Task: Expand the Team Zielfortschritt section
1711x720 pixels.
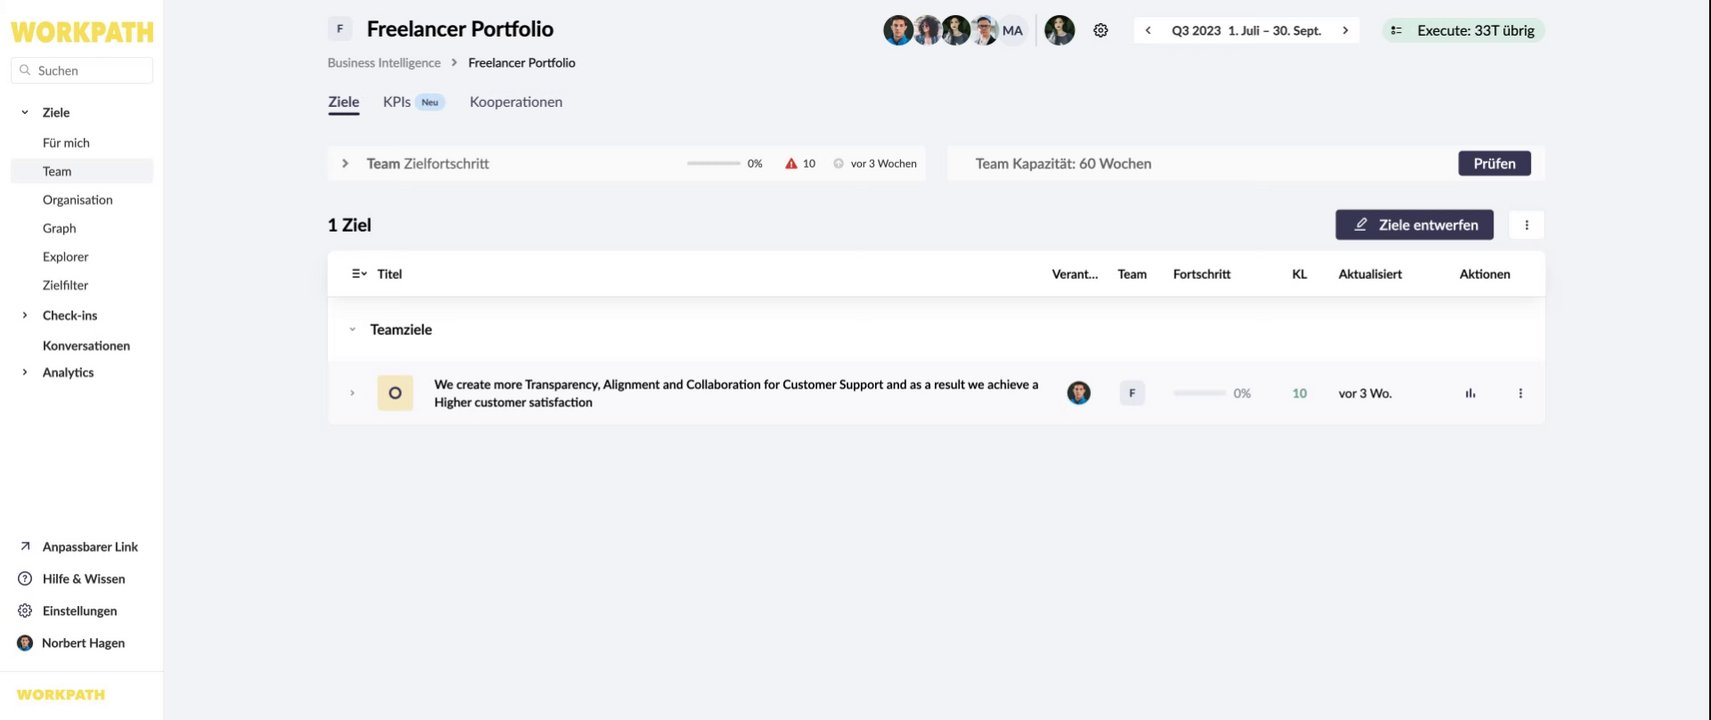Action: (345, 164)
